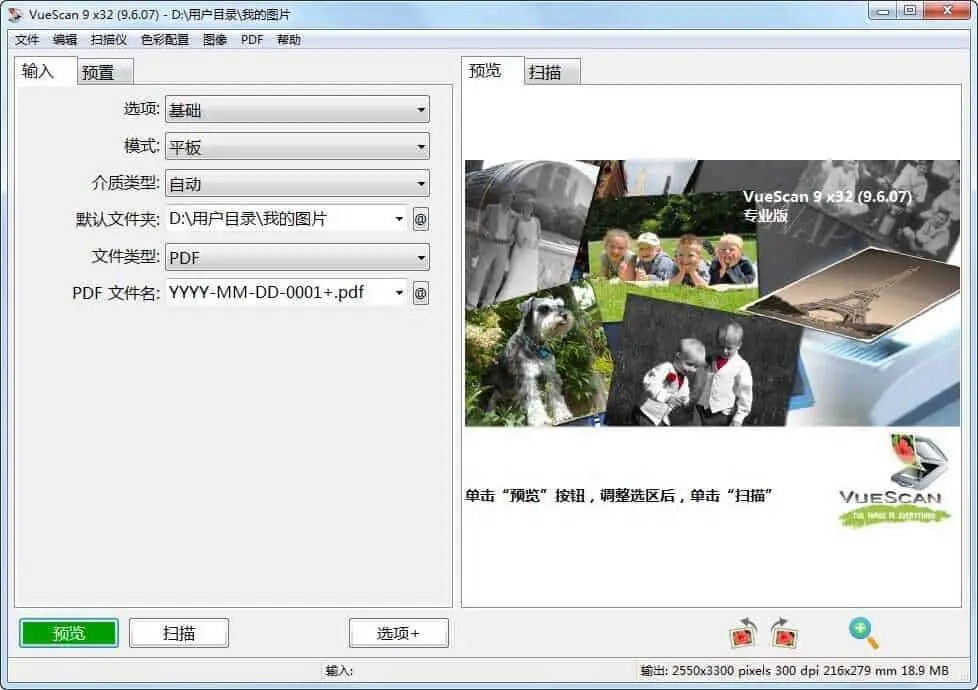Click the zoom in magnifier icon
Screen dimensions: 978x690
click(x=862, y=632)
